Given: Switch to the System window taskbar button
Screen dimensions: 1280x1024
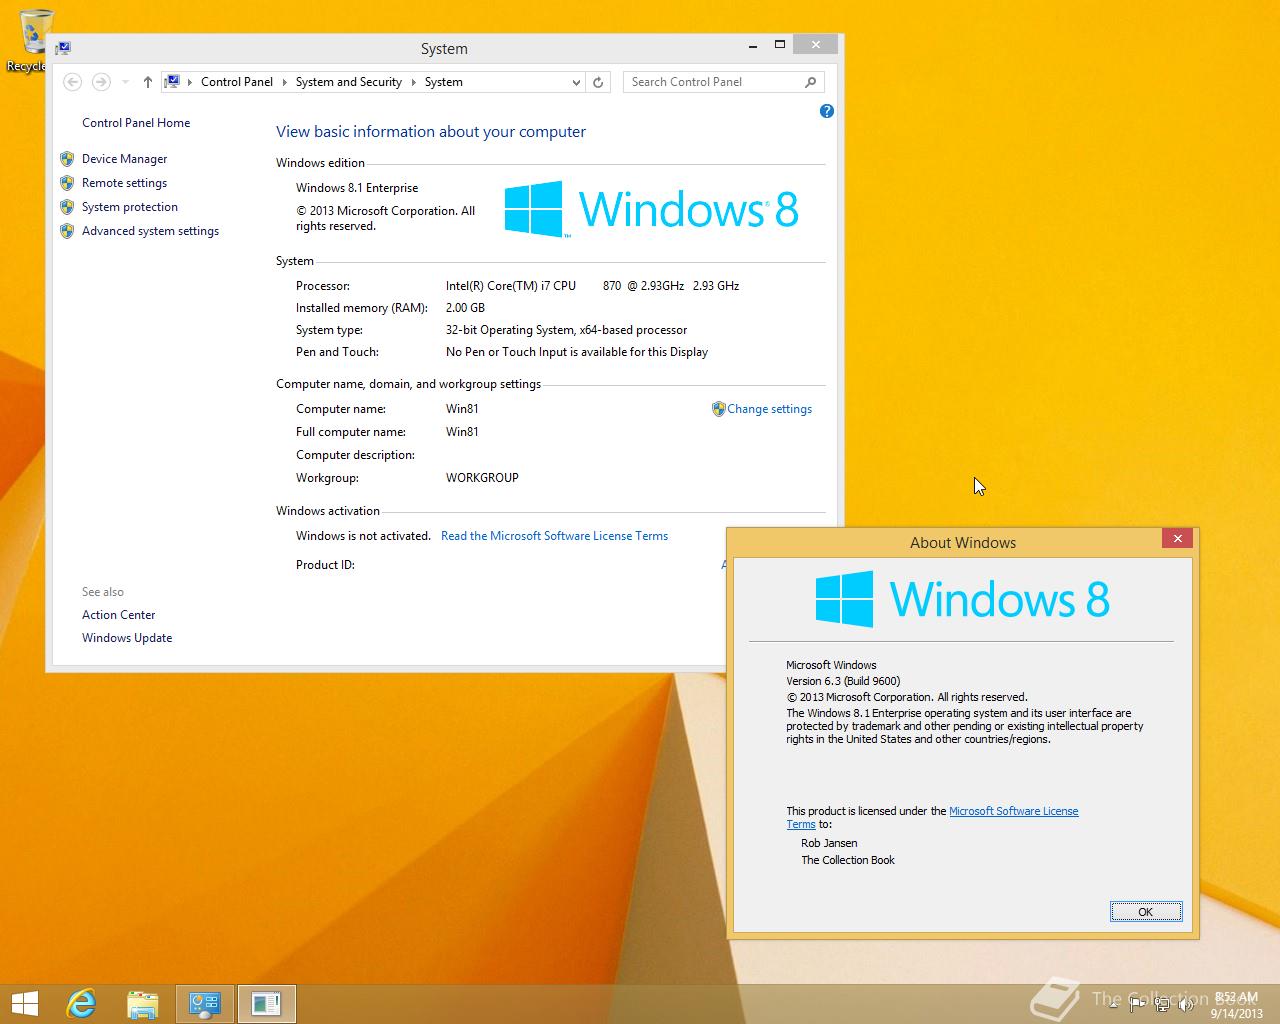Looking at the screenshot, I should 205,1004.
